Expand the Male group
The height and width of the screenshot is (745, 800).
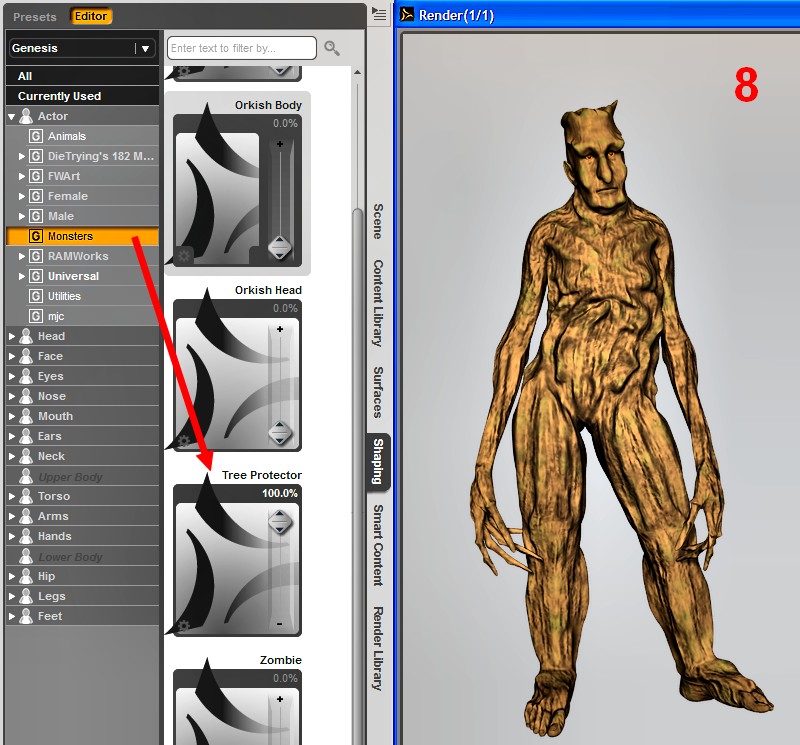point(21,216)
